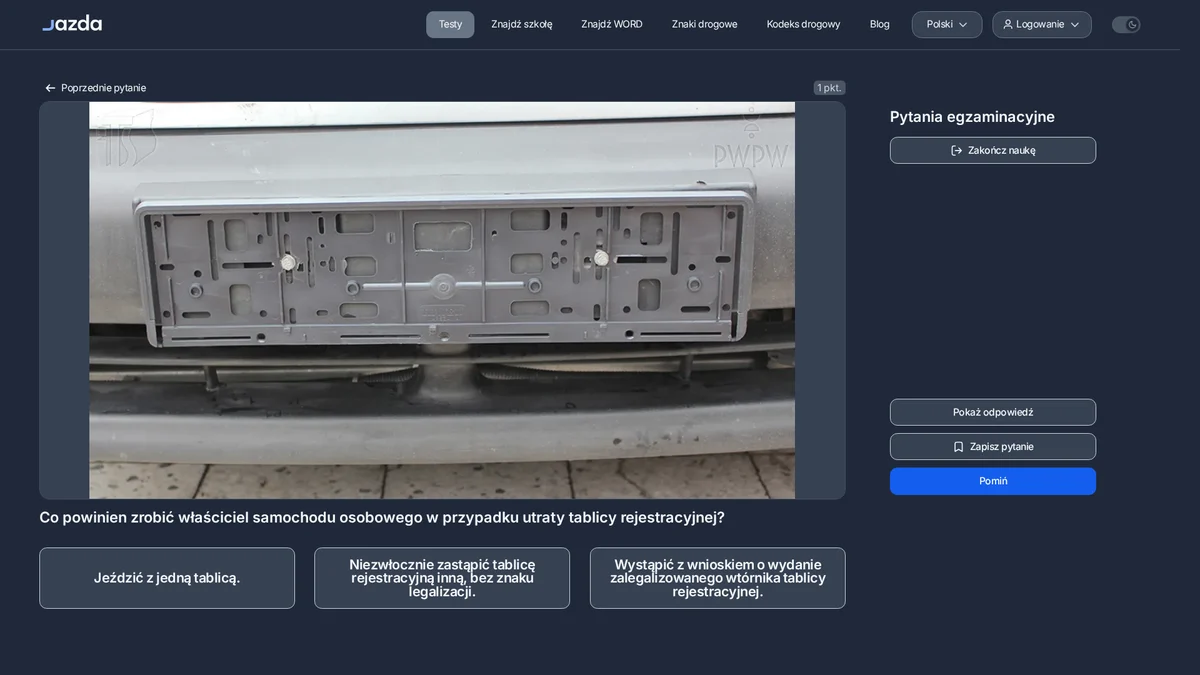Choose answer Niezwłocznie zastąpić tablicę rejestracyjną inną

442,578
